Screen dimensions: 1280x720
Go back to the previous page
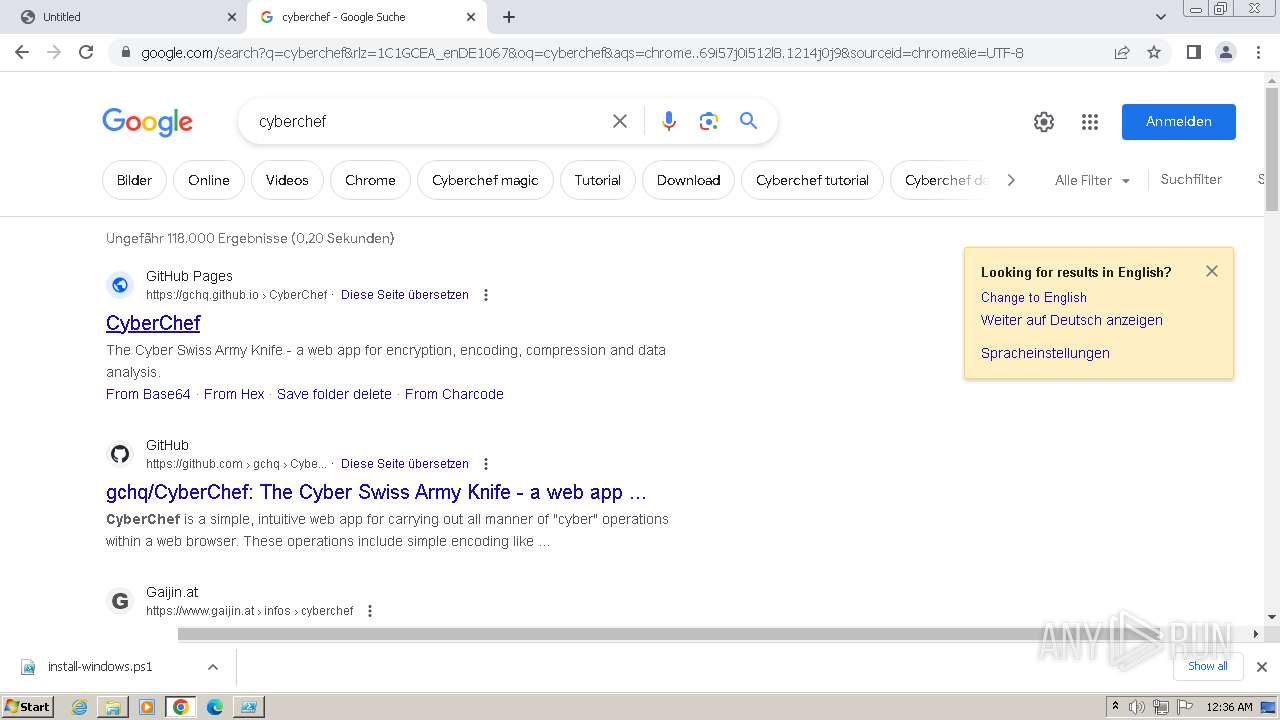point(22,52)
